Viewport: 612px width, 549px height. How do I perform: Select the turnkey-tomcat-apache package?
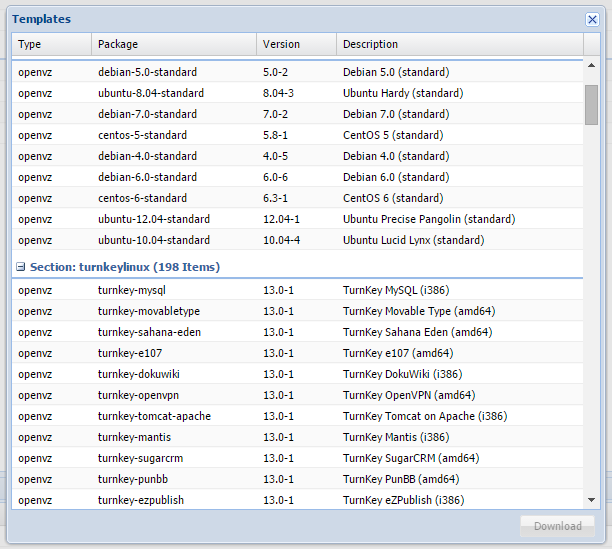154,416
